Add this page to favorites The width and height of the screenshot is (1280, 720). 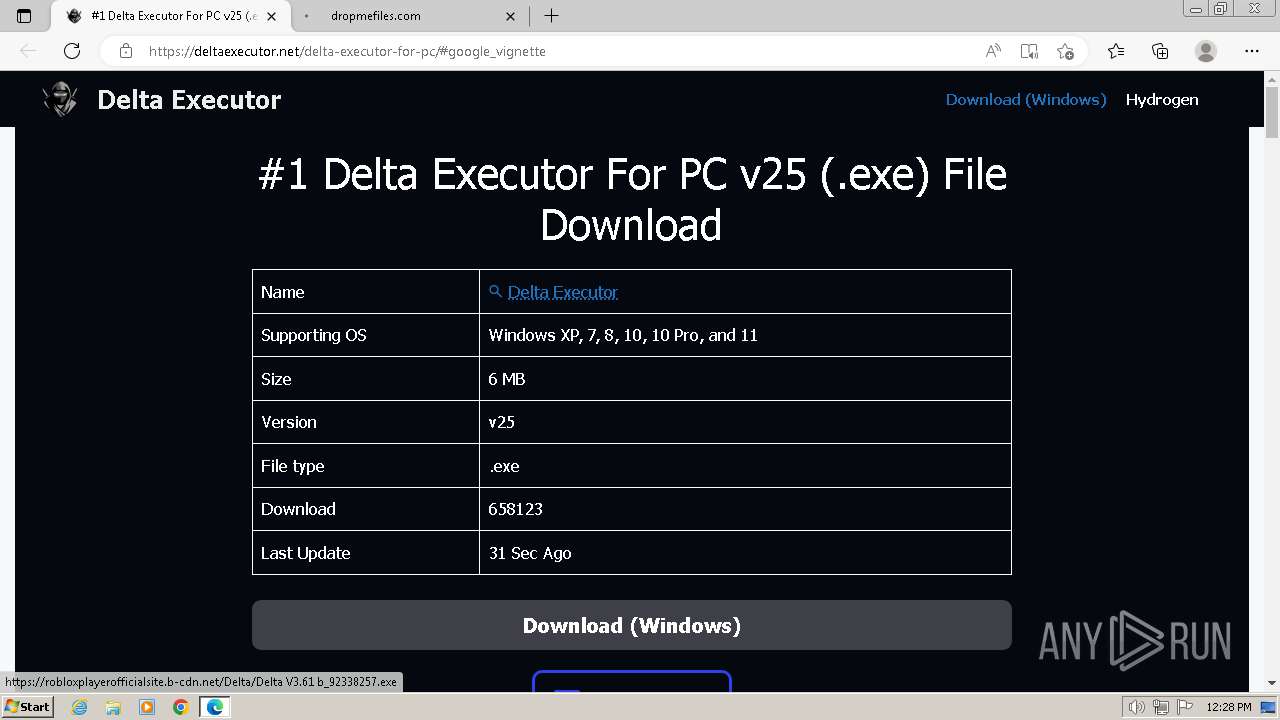[x=1065, y=51]
